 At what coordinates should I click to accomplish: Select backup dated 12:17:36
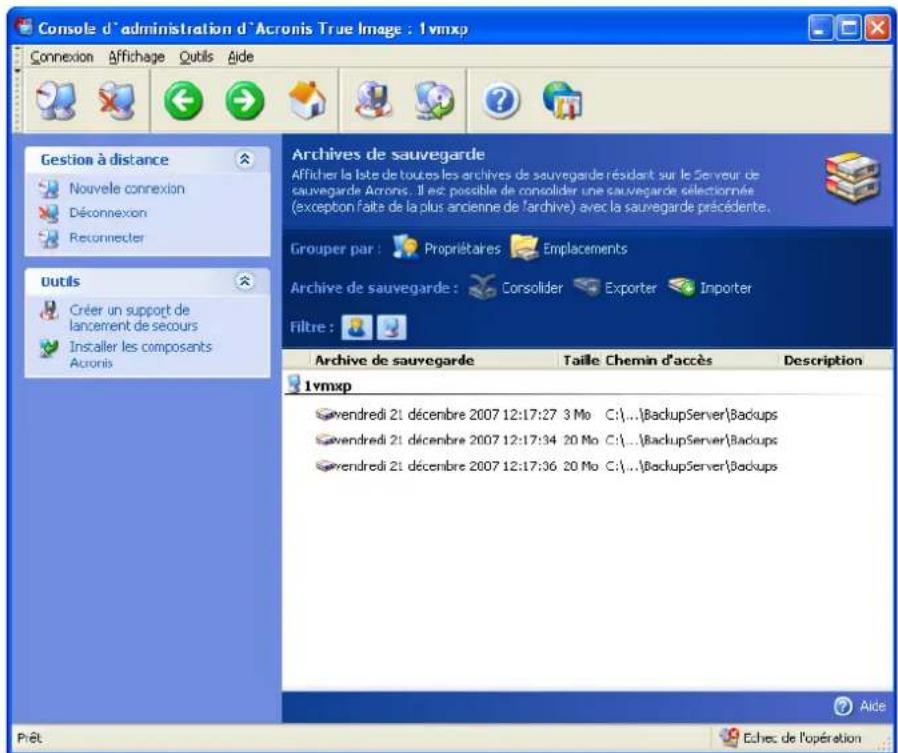(x=546, y=466)
